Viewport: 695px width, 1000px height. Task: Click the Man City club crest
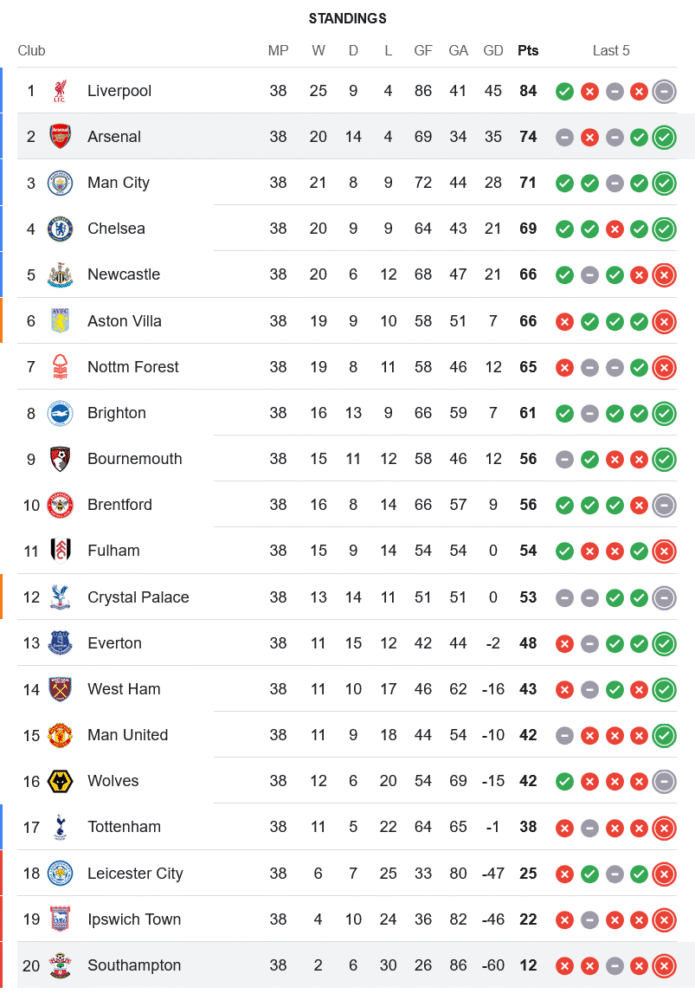pos(60,183)
